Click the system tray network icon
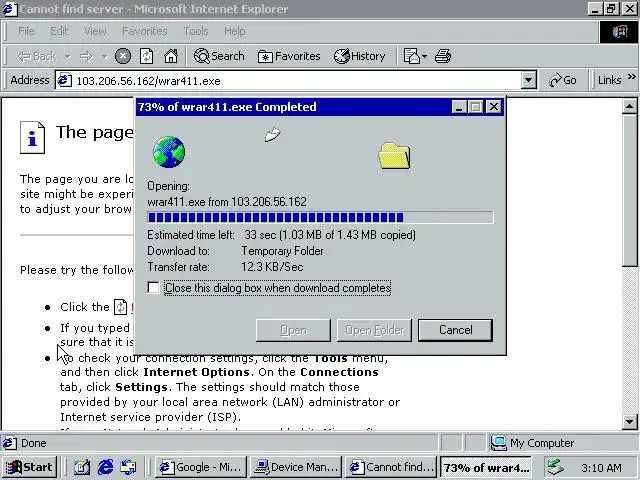This screenshot has width=640, height=480. point(555,467)
